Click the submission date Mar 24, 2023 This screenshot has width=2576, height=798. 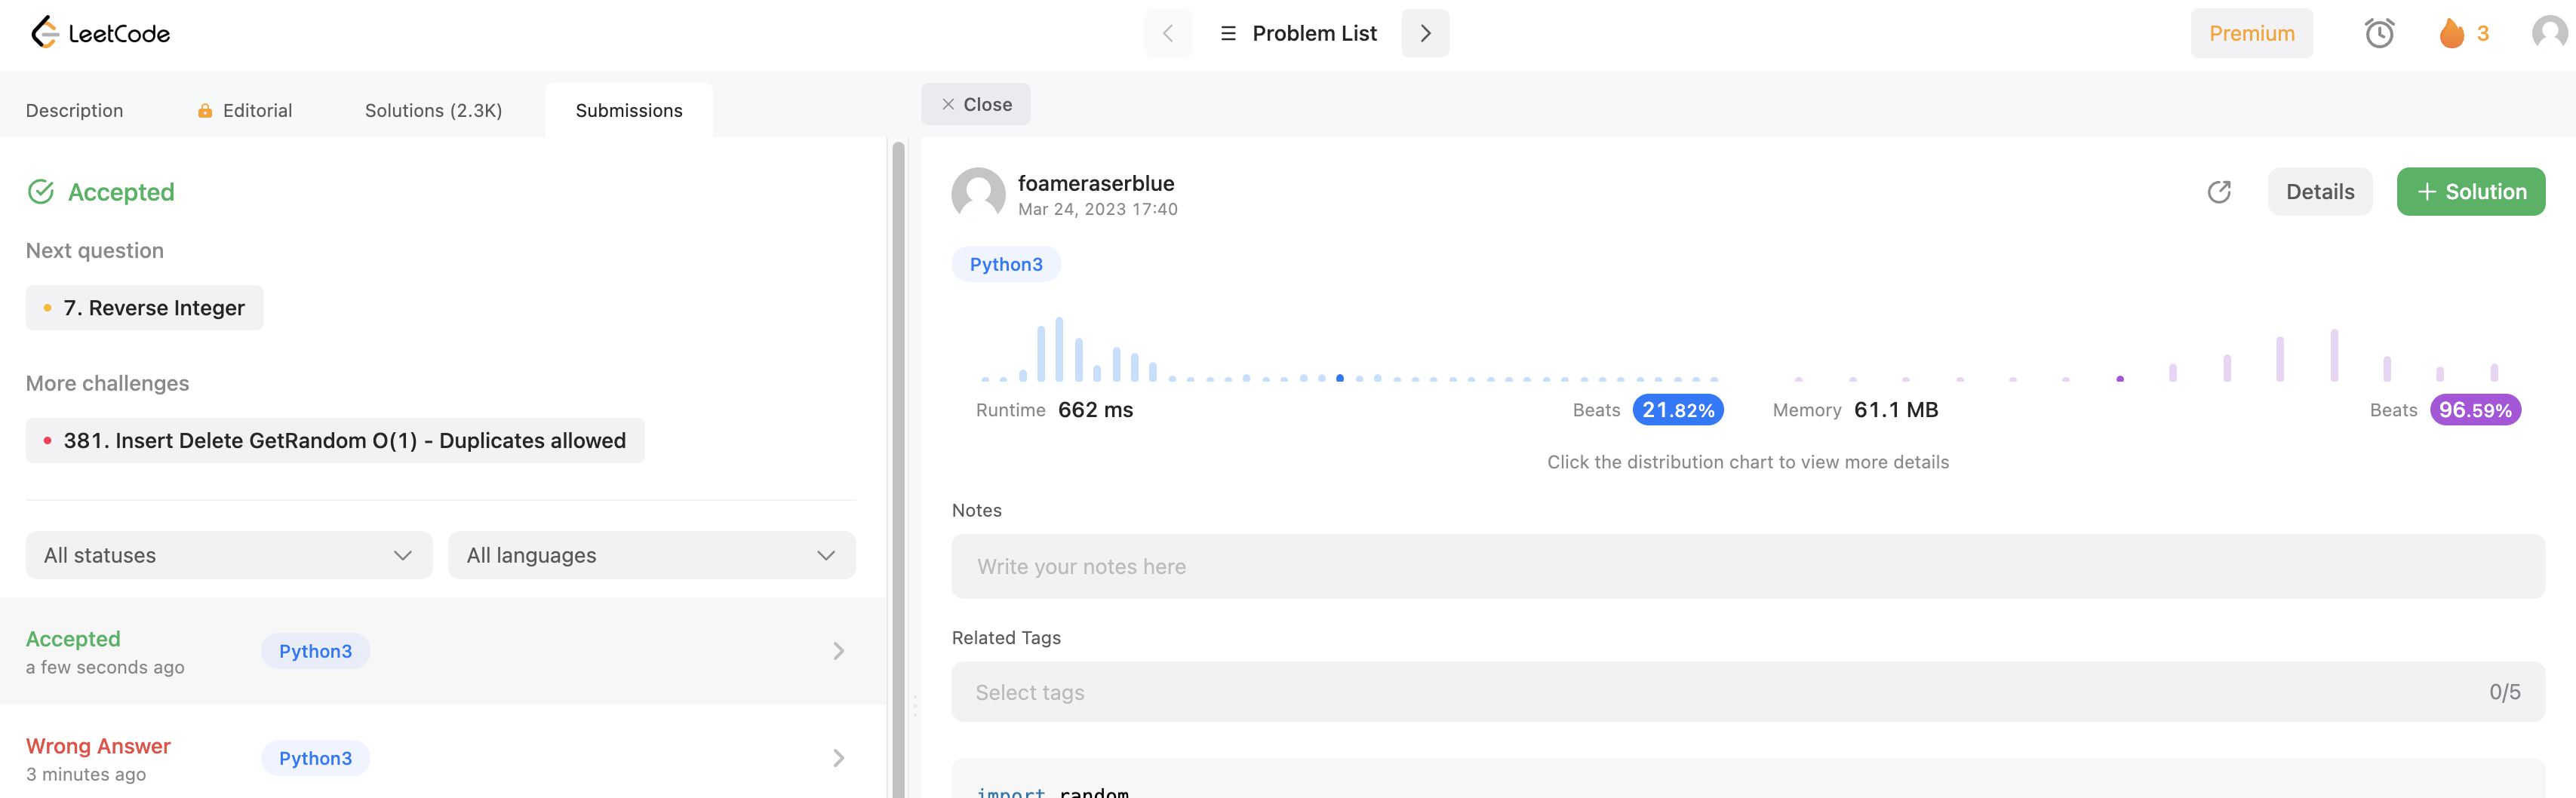click(1097, 209)
